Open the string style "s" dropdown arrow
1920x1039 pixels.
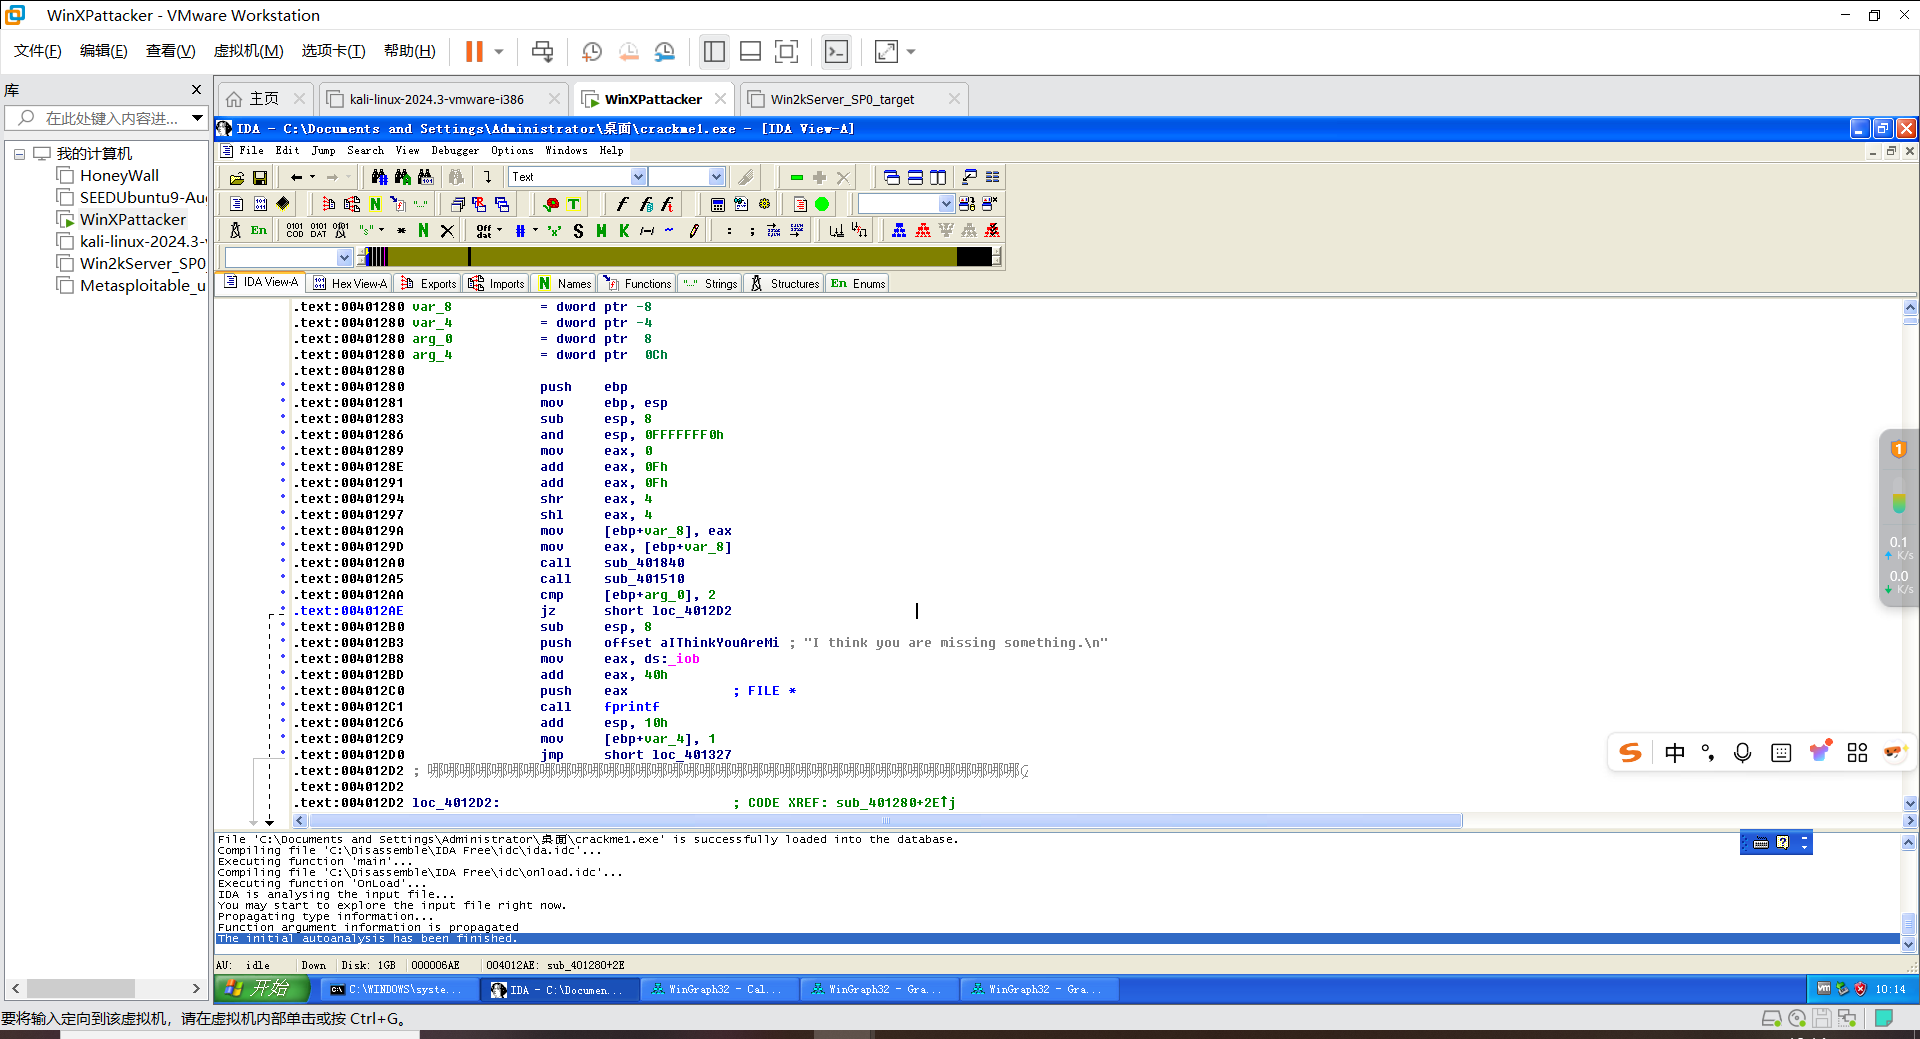point(381,231)
